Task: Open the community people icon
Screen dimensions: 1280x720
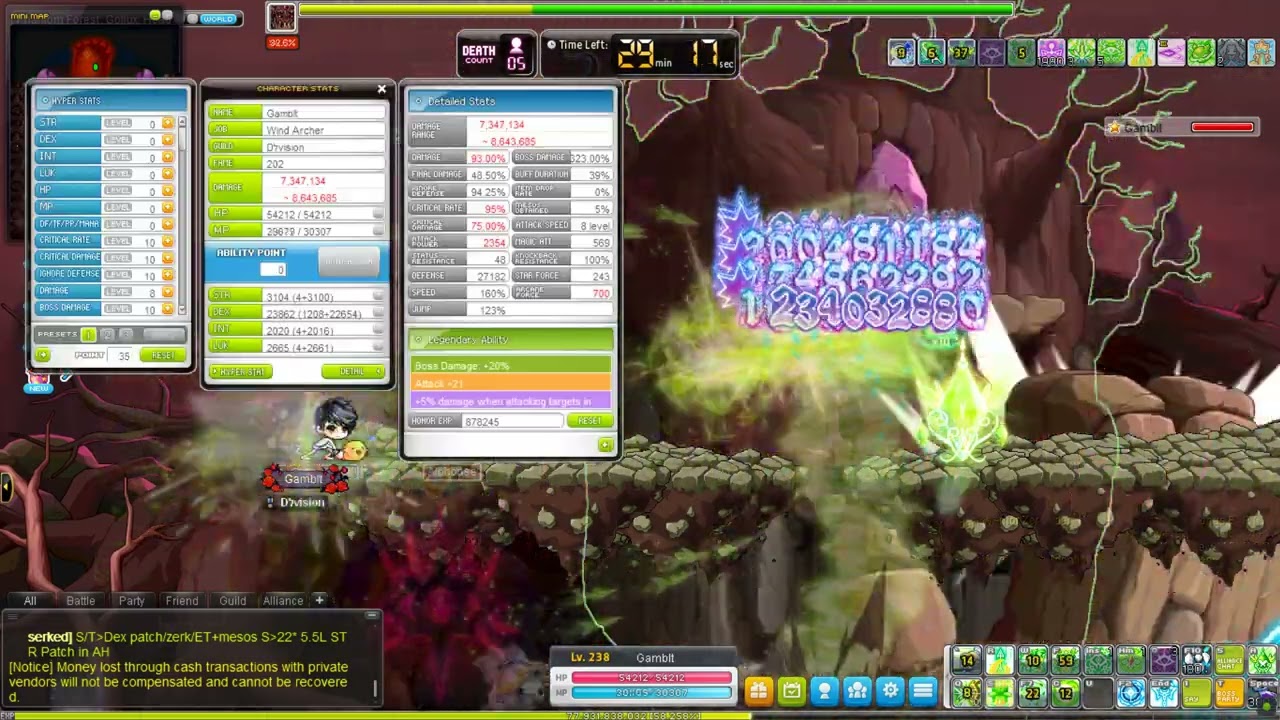Action: pyautogui.click(x=857, y=690)
